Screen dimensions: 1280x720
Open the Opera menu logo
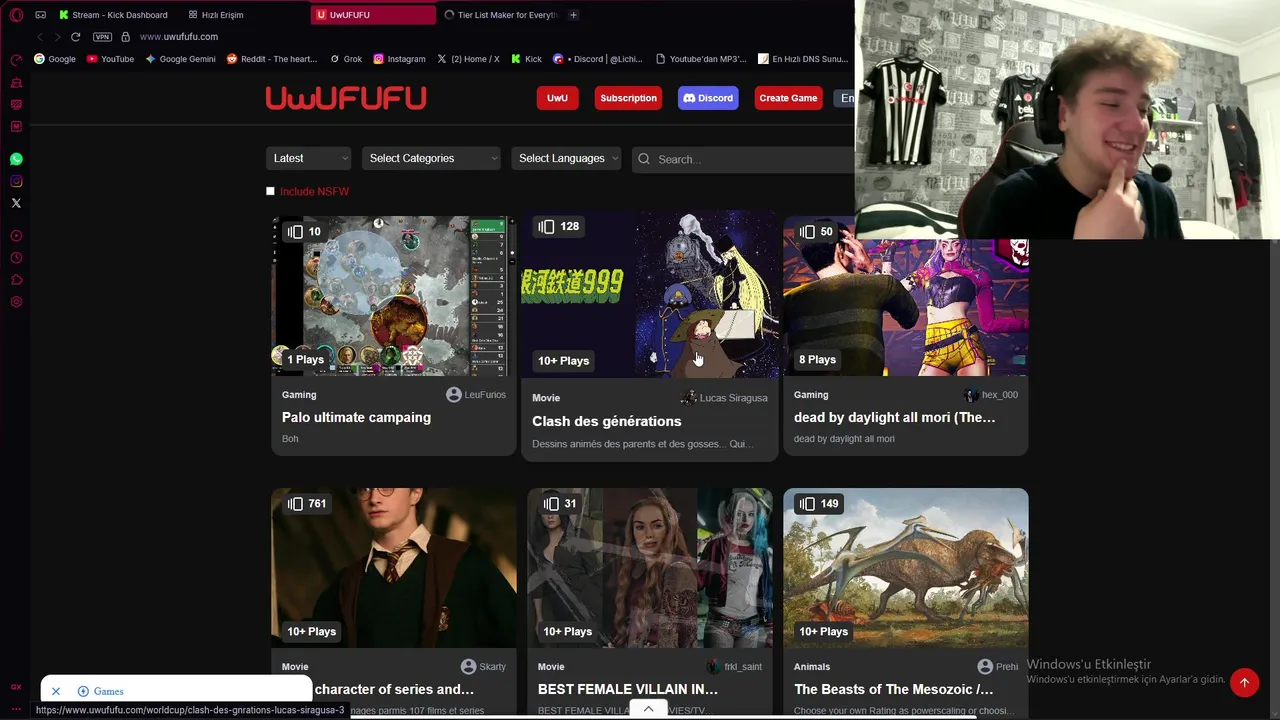(16, 15)
